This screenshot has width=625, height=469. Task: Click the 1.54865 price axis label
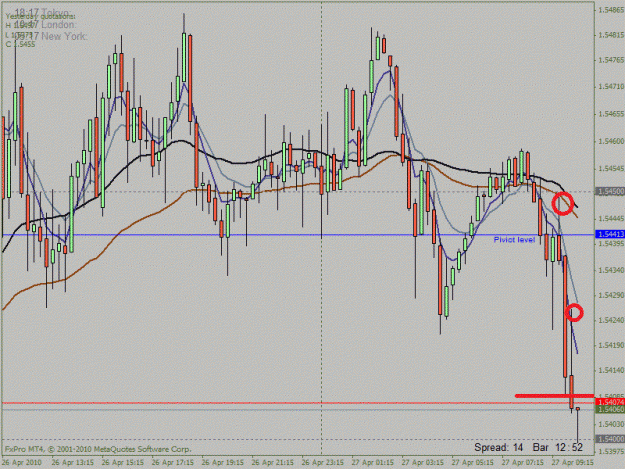coord(611,10)
